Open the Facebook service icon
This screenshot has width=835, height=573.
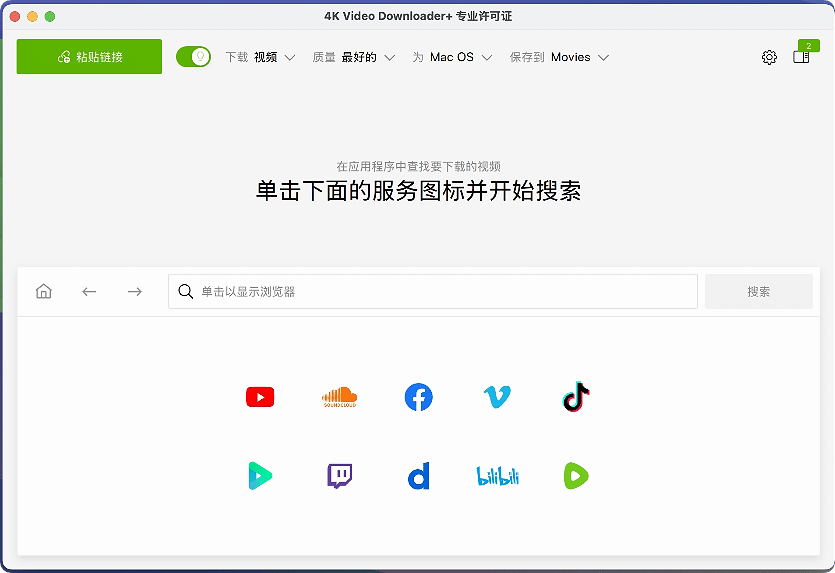(x=419, y=397)
